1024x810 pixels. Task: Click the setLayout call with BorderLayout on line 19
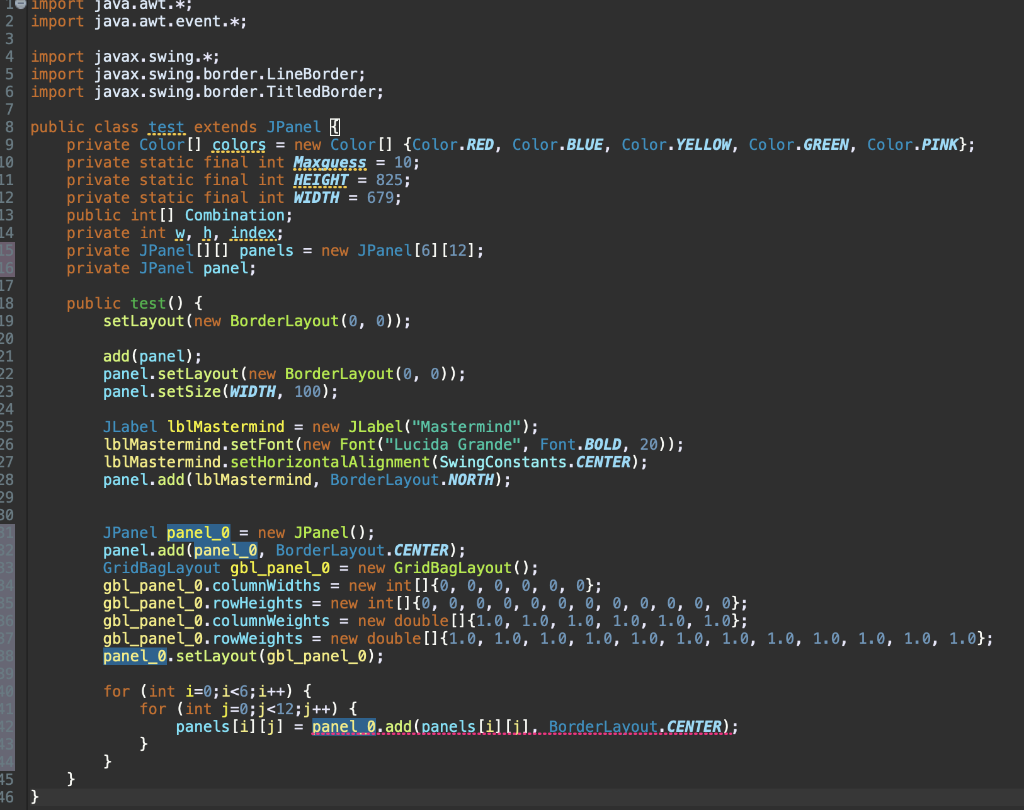(x=143, y=320)
